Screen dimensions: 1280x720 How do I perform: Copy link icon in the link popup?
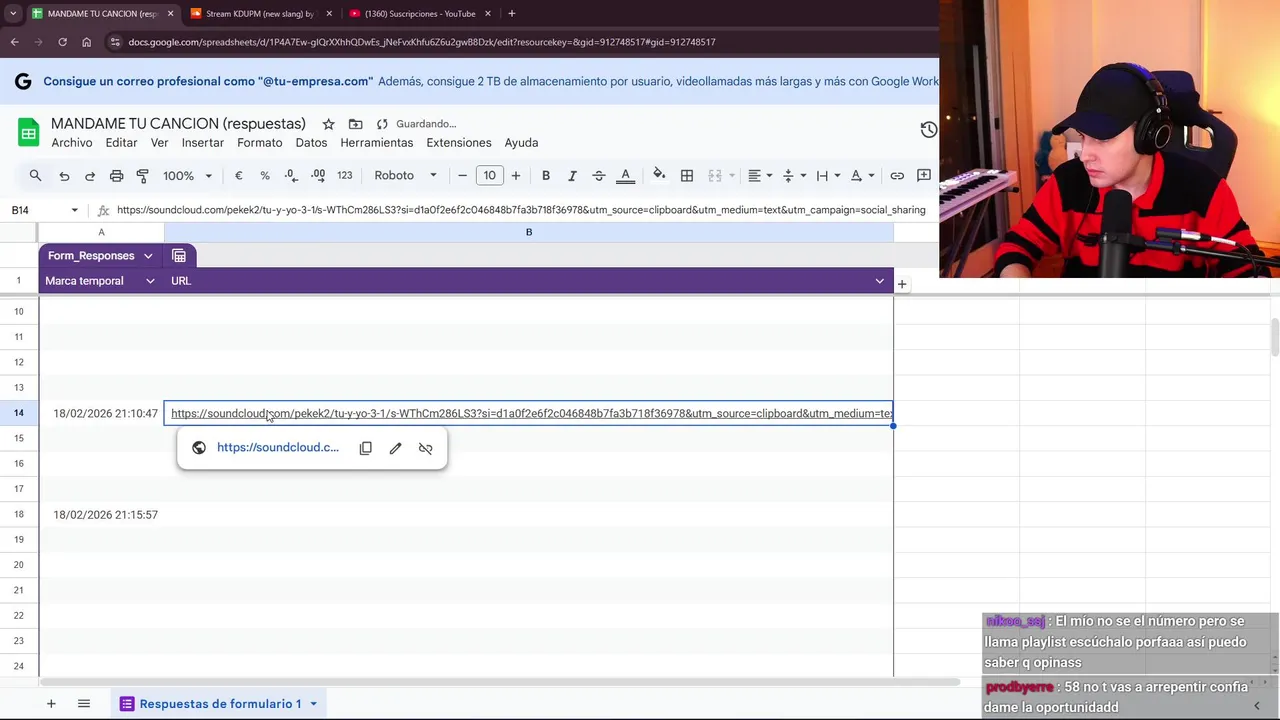coord(366,448)
